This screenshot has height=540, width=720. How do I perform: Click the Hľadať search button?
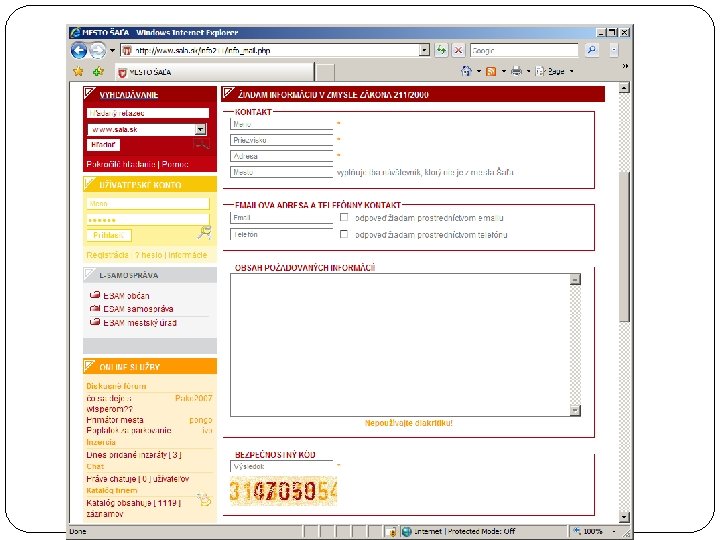[x=103, y=145]
